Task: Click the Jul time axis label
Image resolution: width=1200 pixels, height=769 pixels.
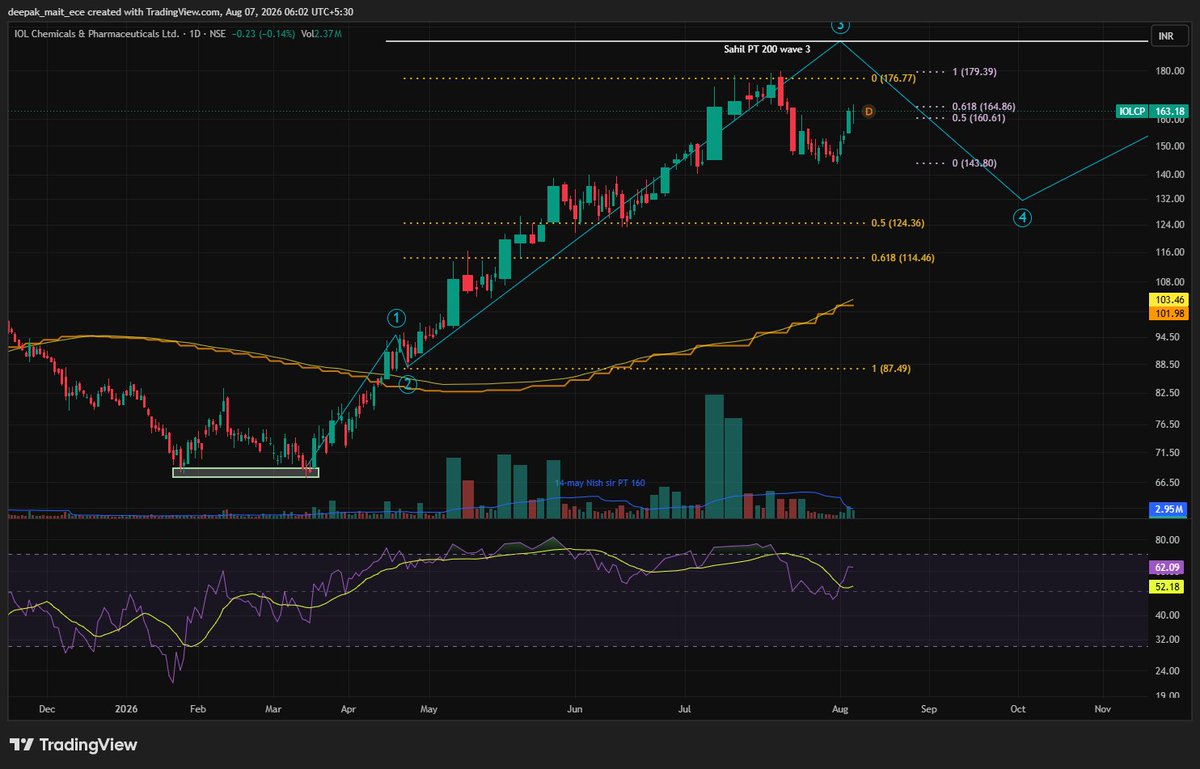Action: click(687, 709)
